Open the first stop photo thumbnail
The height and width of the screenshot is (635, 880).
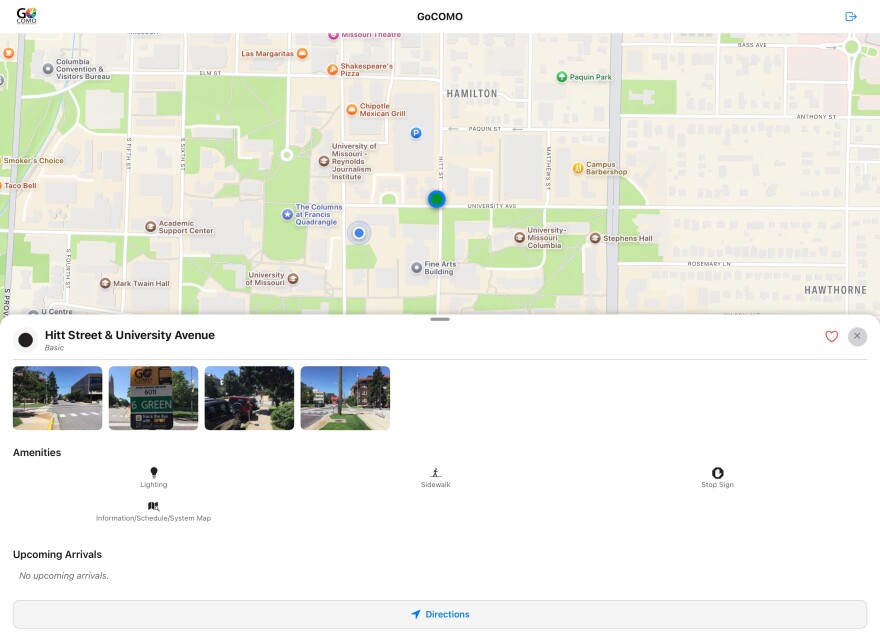pos(58,398)
